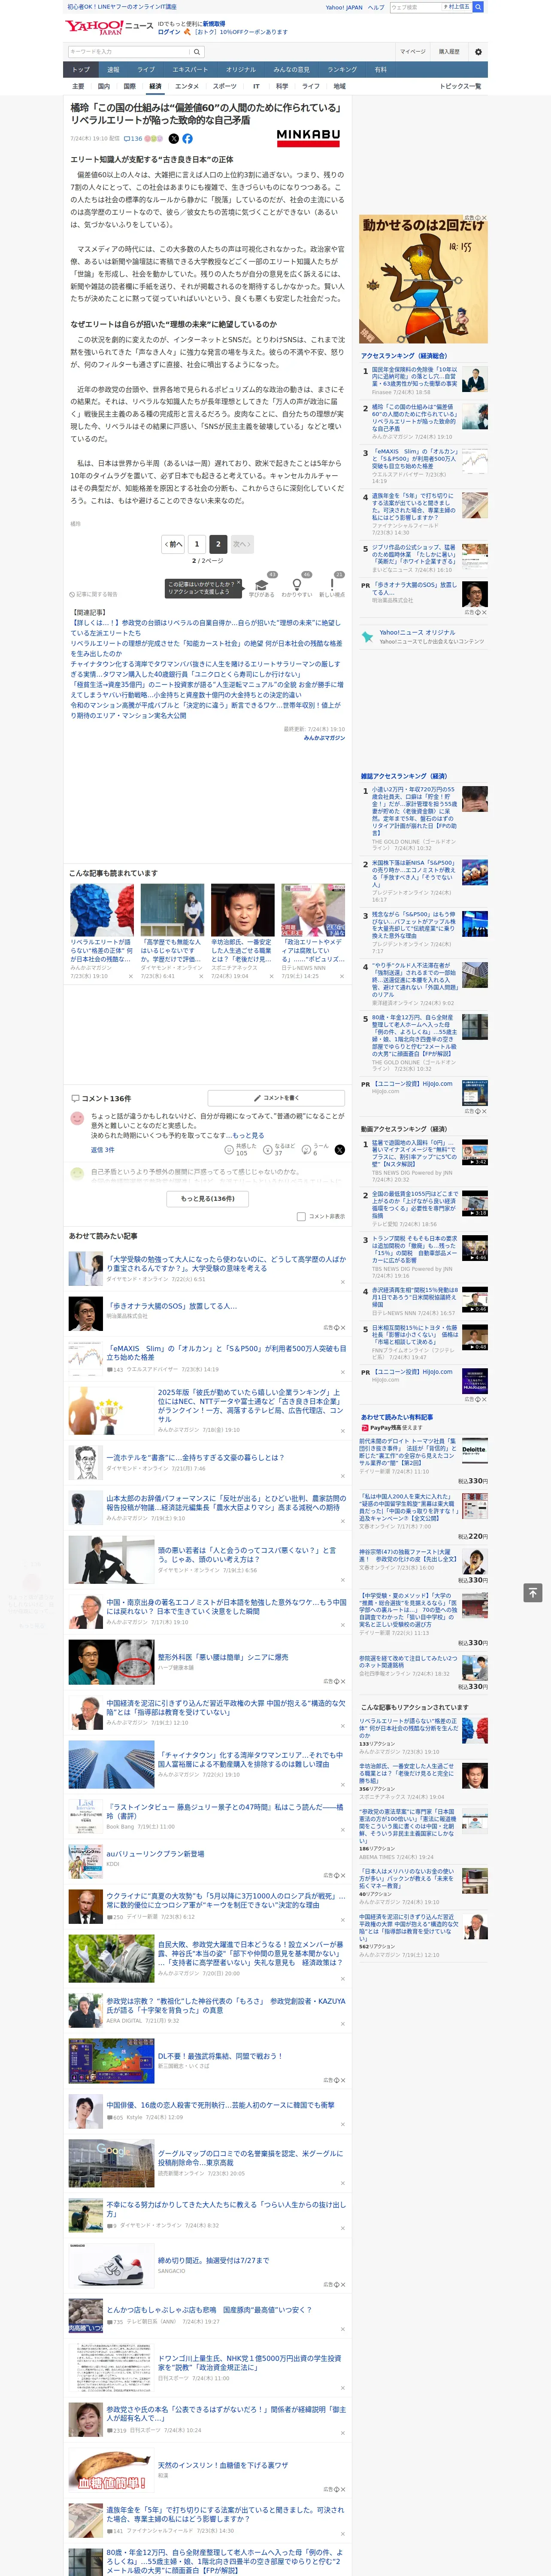This screenshot has width=551, height=2576.
Task: Click the コメントを書く button
Action: click(x=276, y=1098)
